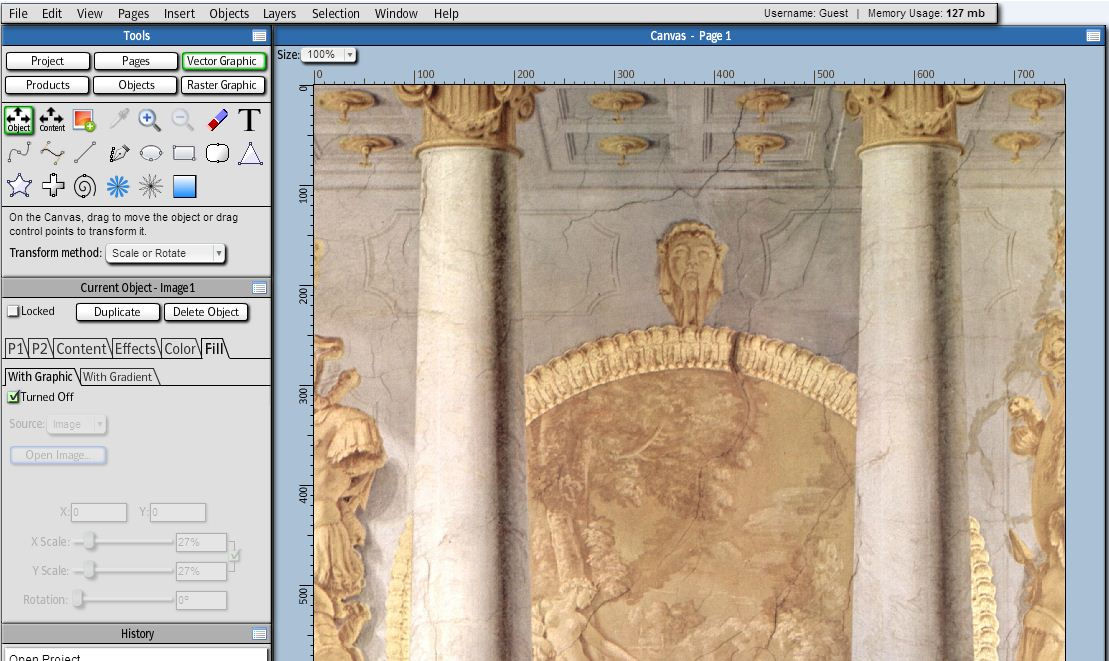Open the Layers menu
The width and height of the screenshot is (1109, 661).
(x=279, y=13)
